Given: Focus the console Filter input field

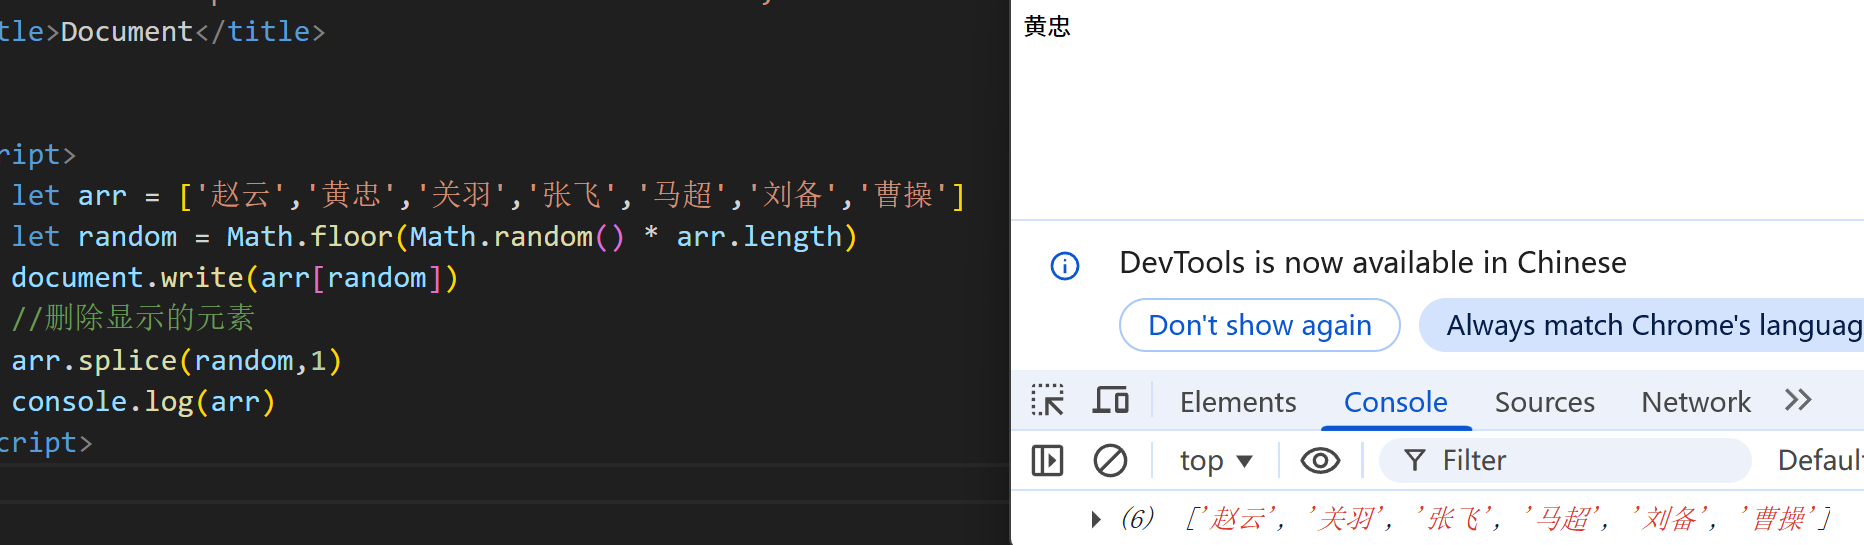Looking at the screenshot, I should [1565, 460].
